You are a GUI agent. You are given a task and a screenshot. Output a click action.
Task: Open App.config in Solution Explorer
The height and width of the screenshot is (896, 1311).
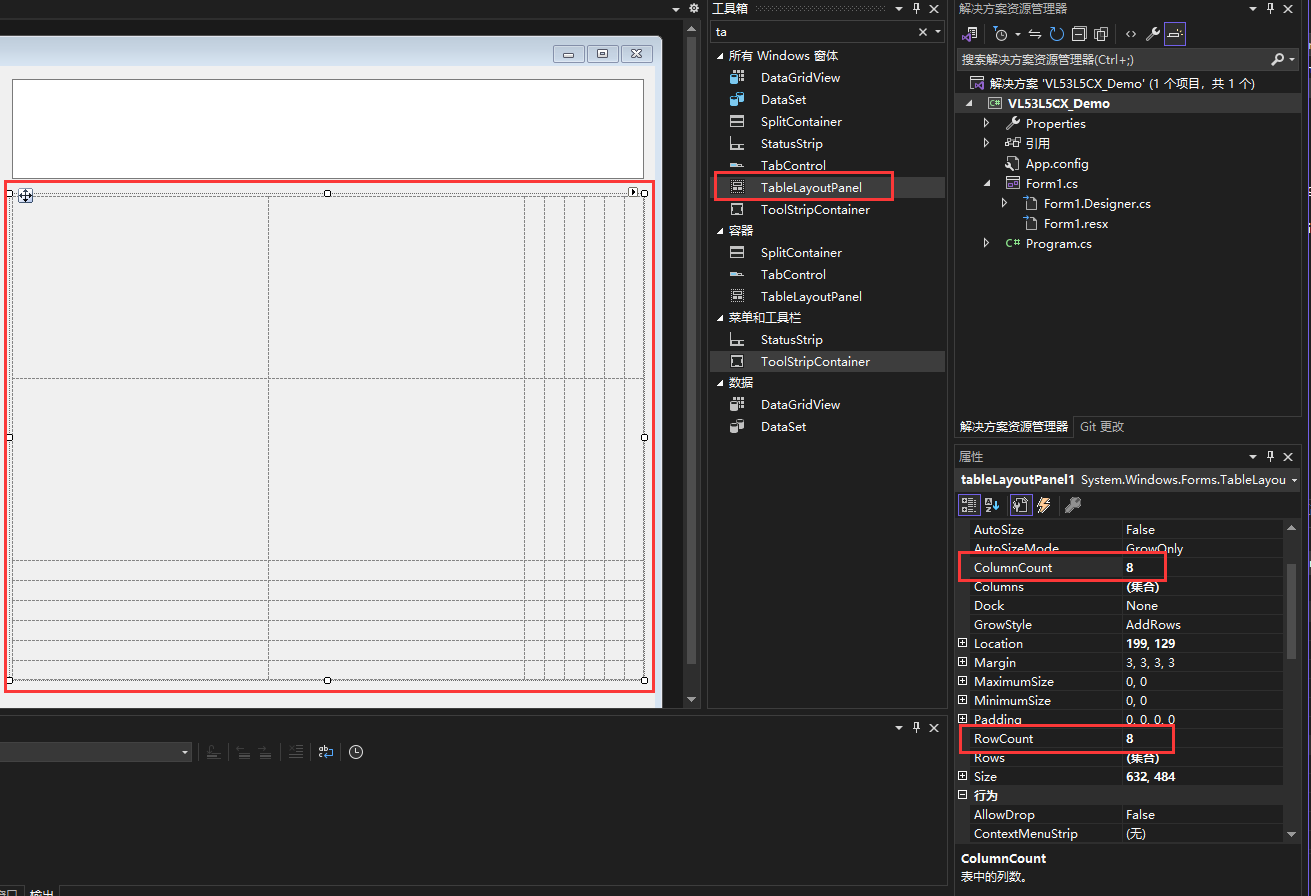tap(1057, 164)
